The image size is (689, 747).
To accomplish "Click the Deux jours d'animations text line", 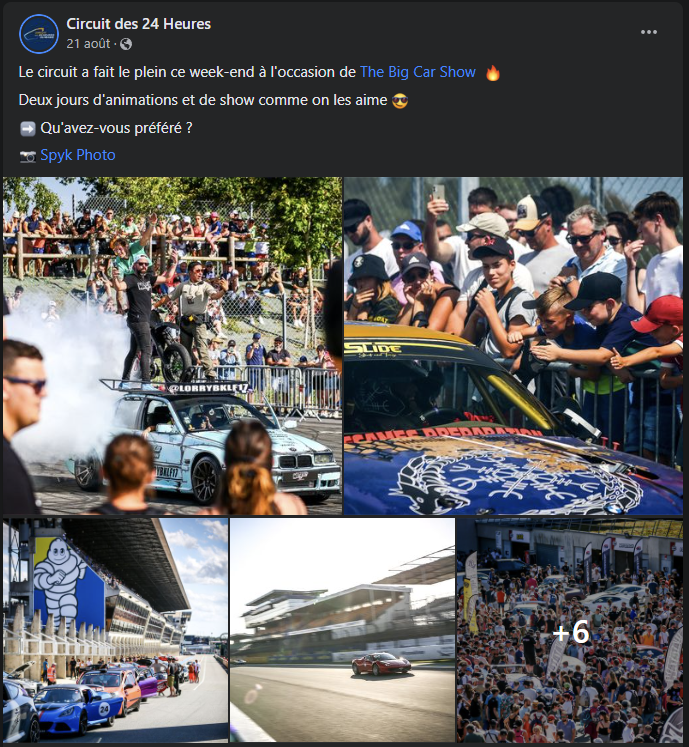I will pos(203,100).
